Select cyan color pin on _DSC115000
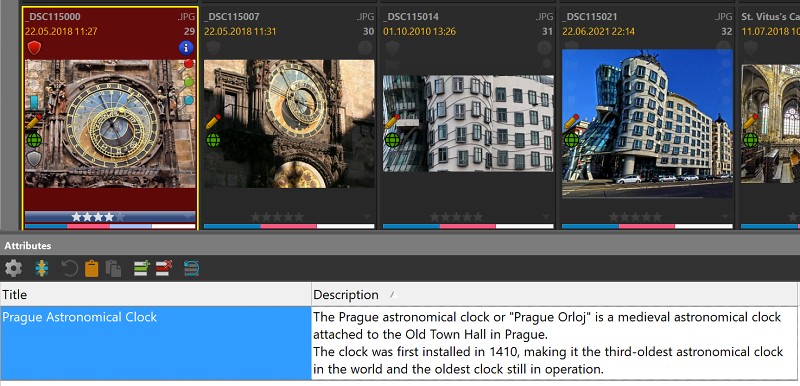The height and width of the screenshot is (386, 800). (188, 100)
